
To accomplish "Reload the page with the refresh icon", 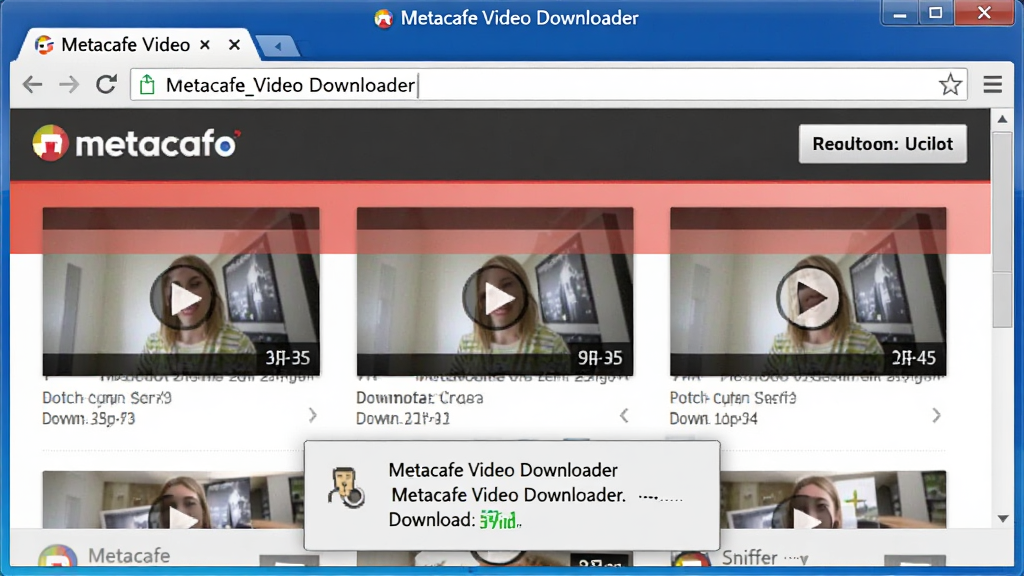I will (x=106, y=84).
